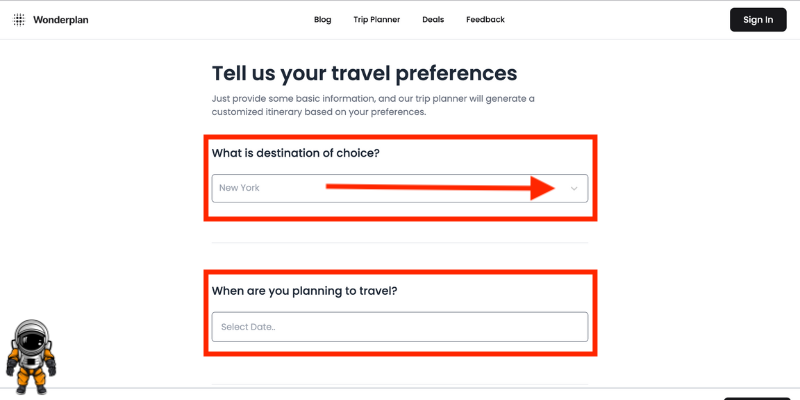Click the red arrow pointing to dropdown
The width and height of the screenshot is (800, 400).
pyautogui.click(x=440, y=187)
